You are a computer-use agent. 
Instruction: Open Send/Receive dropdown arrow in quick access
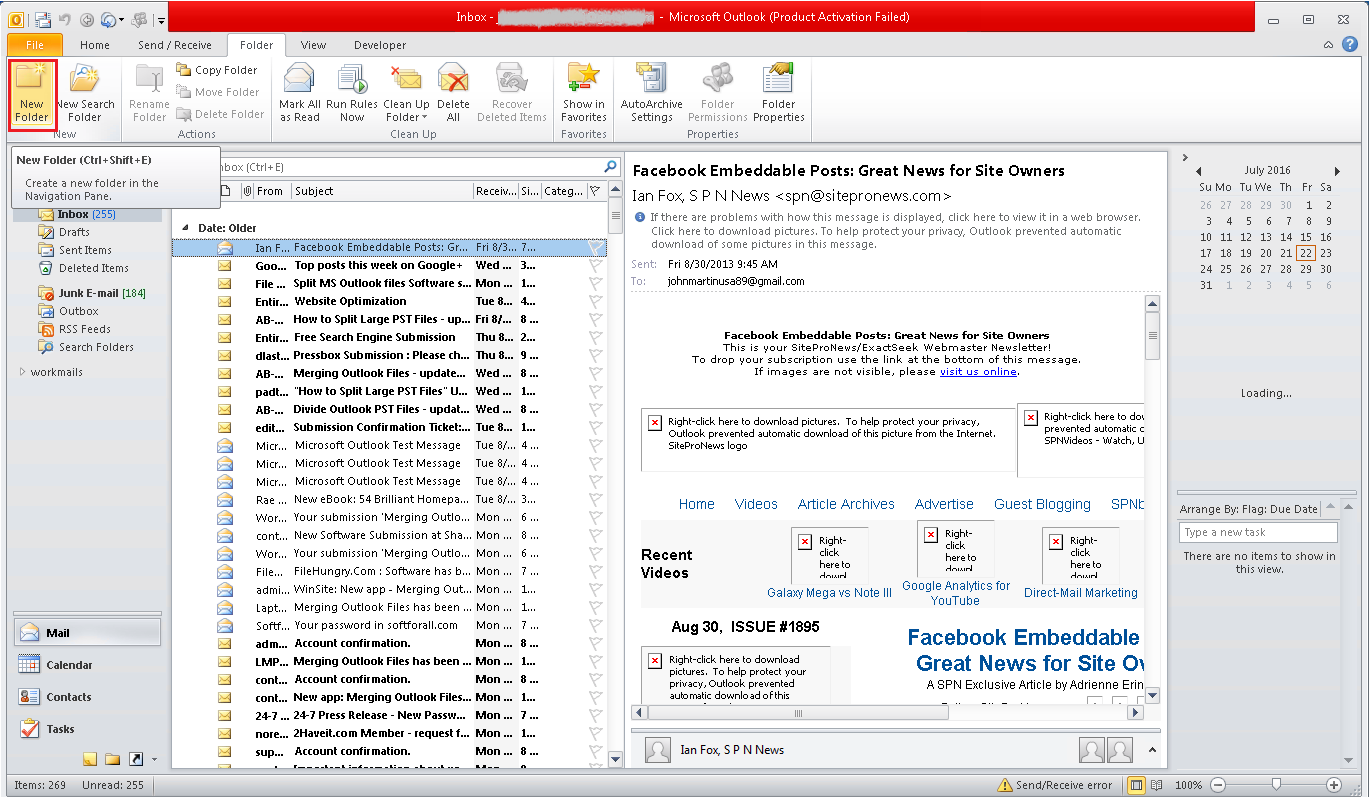coord(122,19)
